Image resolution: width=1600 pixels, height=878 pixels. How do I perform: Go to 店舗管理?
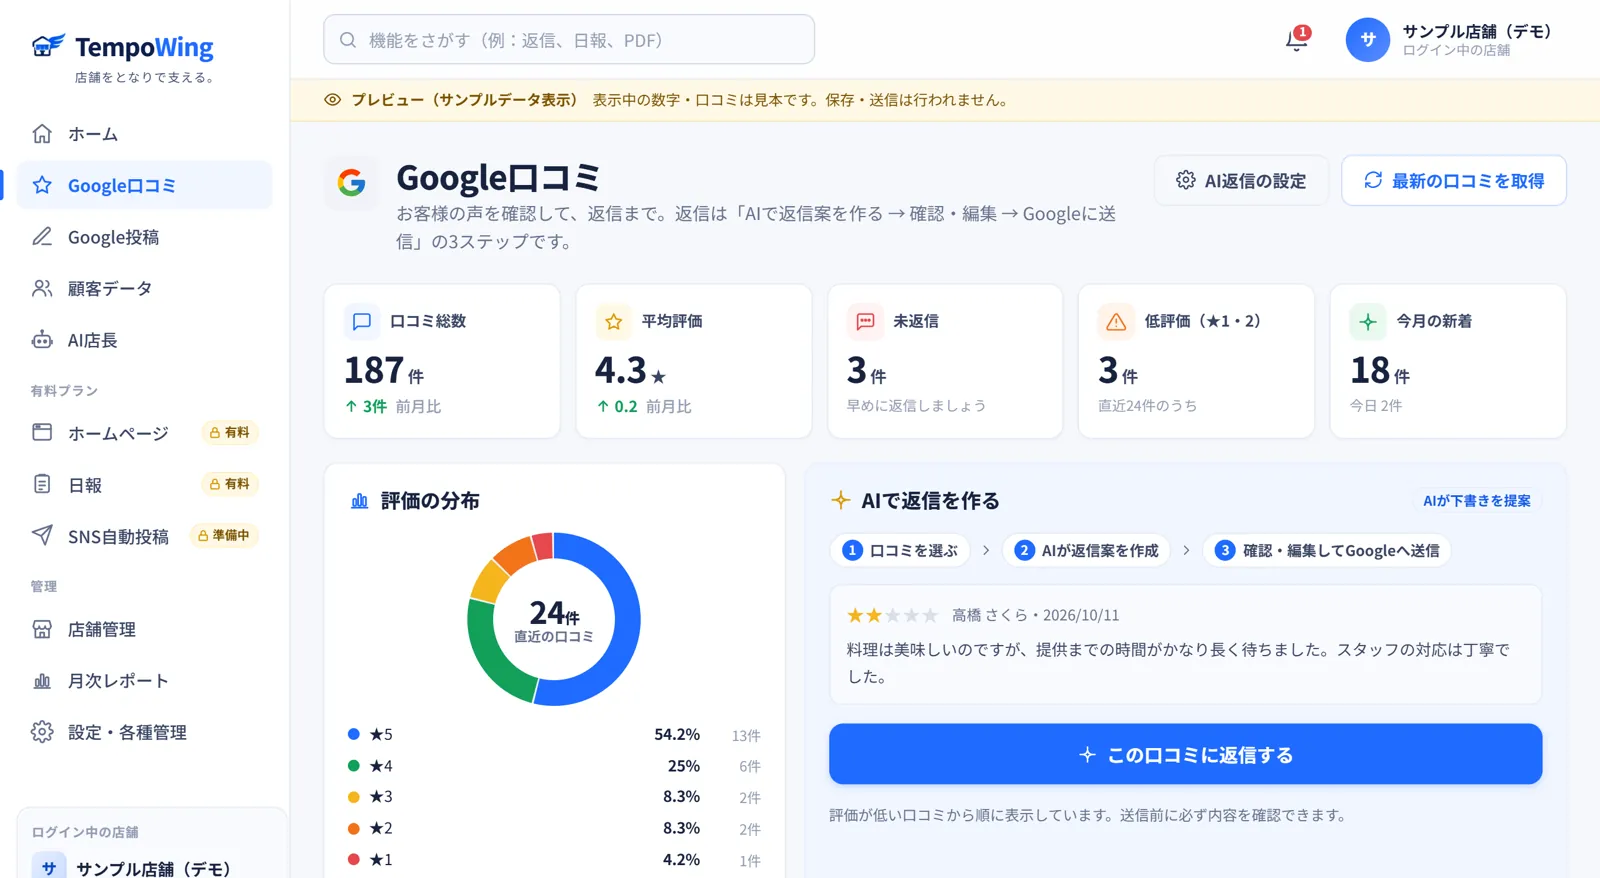(x=144, y=629)
